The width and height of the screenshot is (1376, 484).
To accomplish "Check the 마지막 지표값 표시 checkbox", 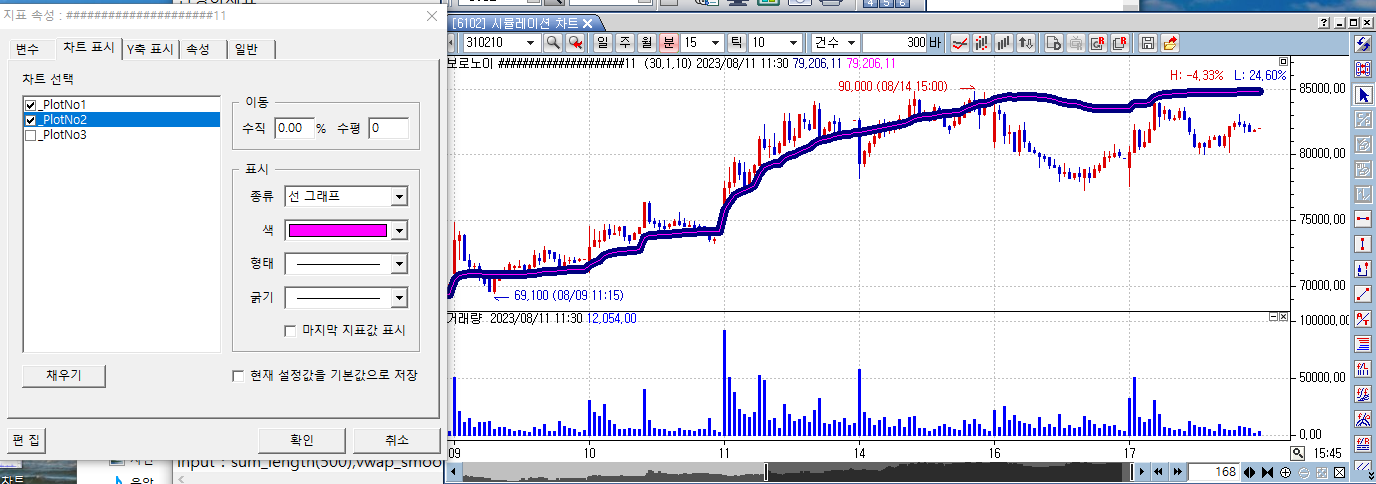I will (291, 330).
